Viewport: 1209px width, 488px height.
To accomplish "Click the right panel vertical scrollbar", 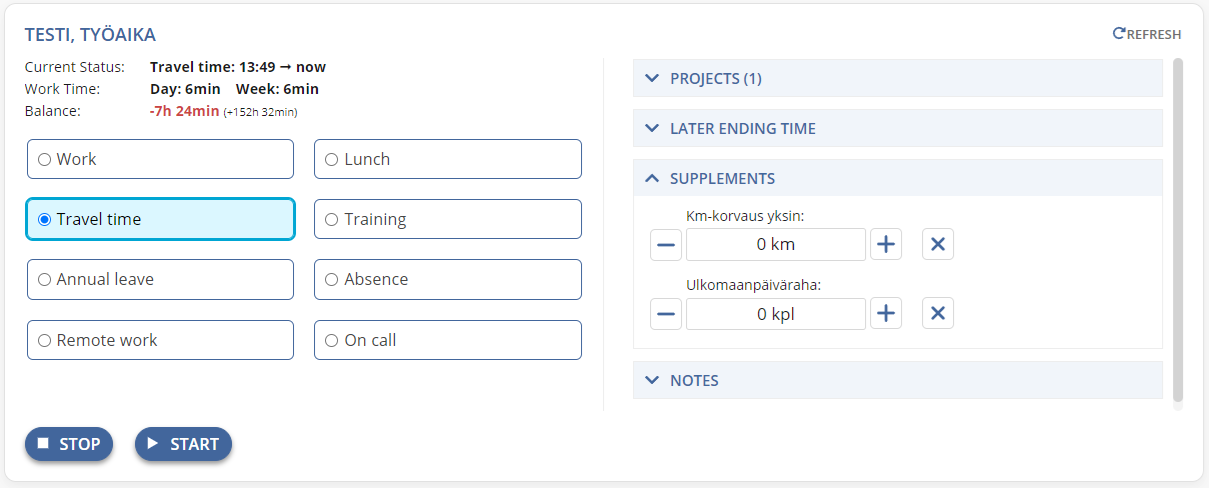I will (x=1178, y=230).
